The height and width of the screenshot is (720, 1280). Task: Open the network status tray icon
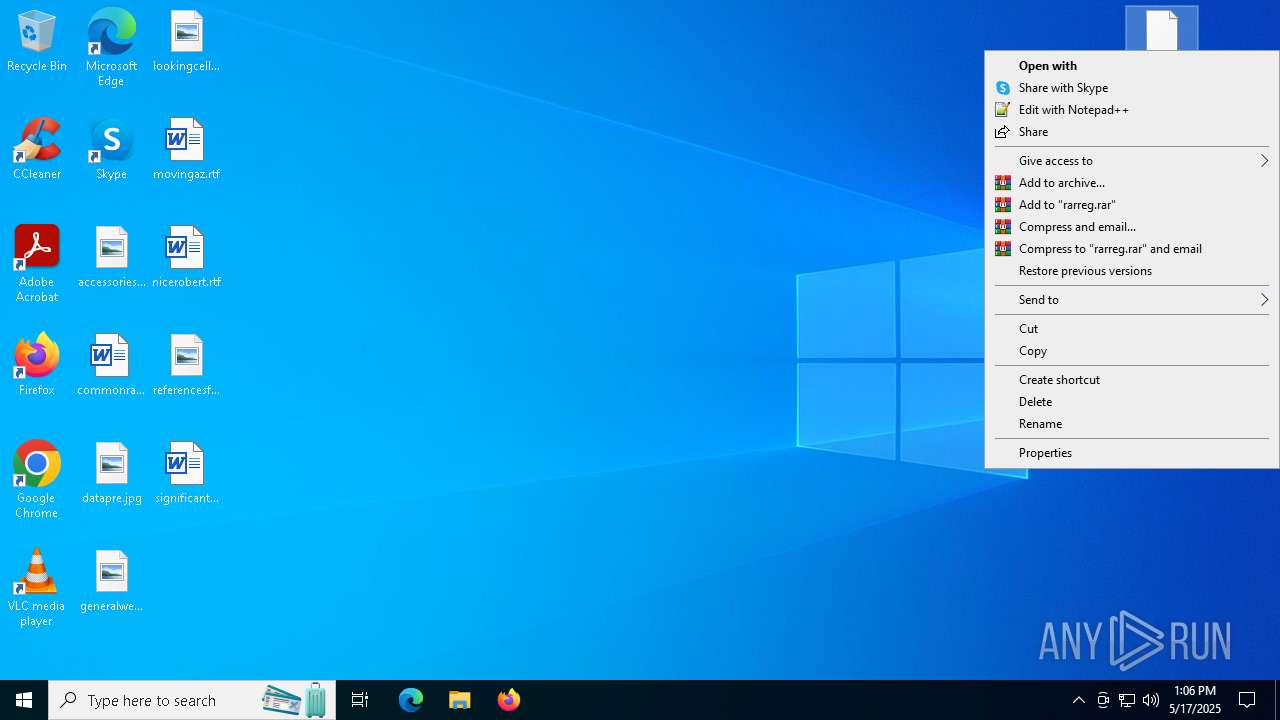point(1127,700)
